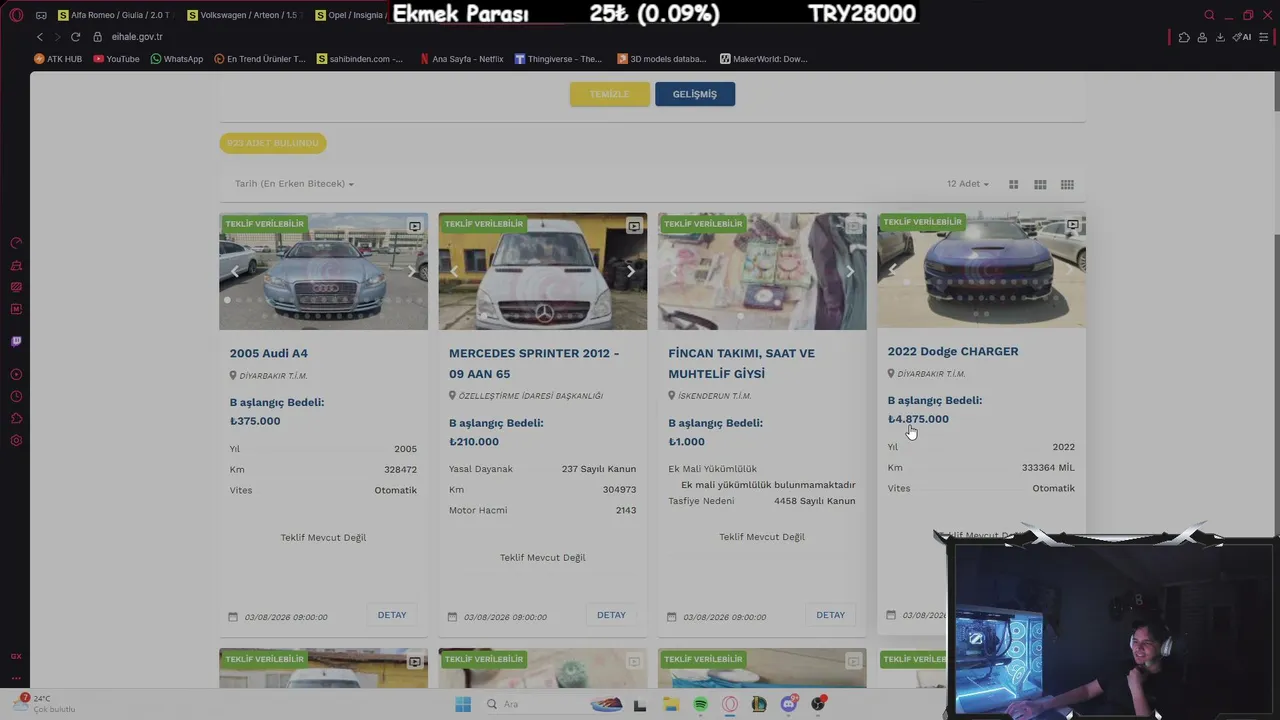Viewport: 1280px width, 720px height.
Task: Switch to the Alfa Romeo / Giulia tab
Action: pos(114,15)
